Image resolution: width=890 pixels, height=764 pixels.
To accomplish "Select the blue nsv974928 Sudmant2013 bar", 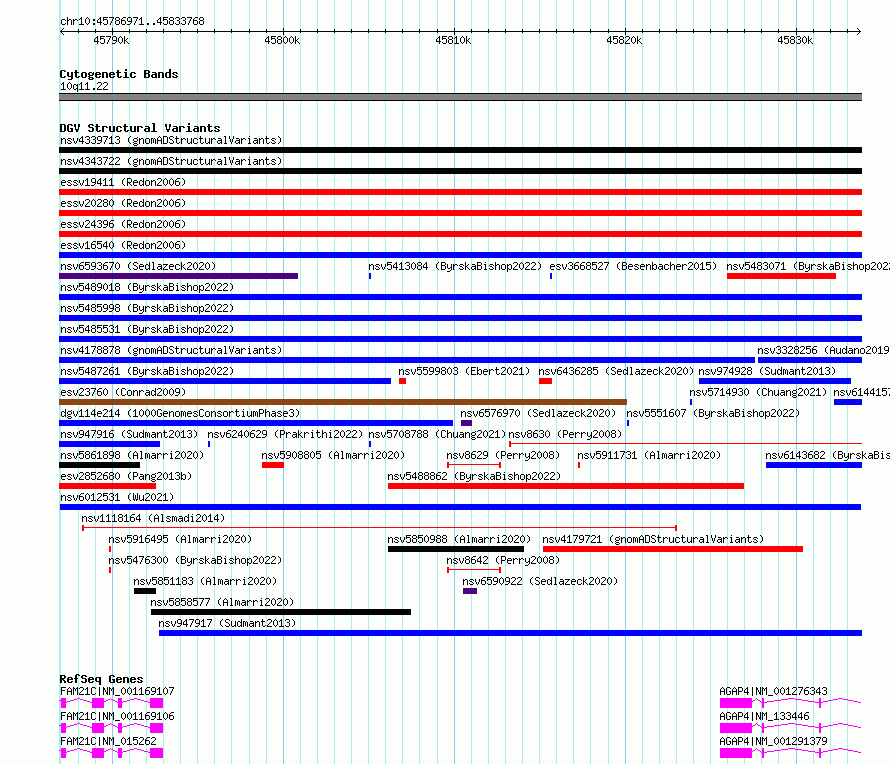I will point(775,381).
